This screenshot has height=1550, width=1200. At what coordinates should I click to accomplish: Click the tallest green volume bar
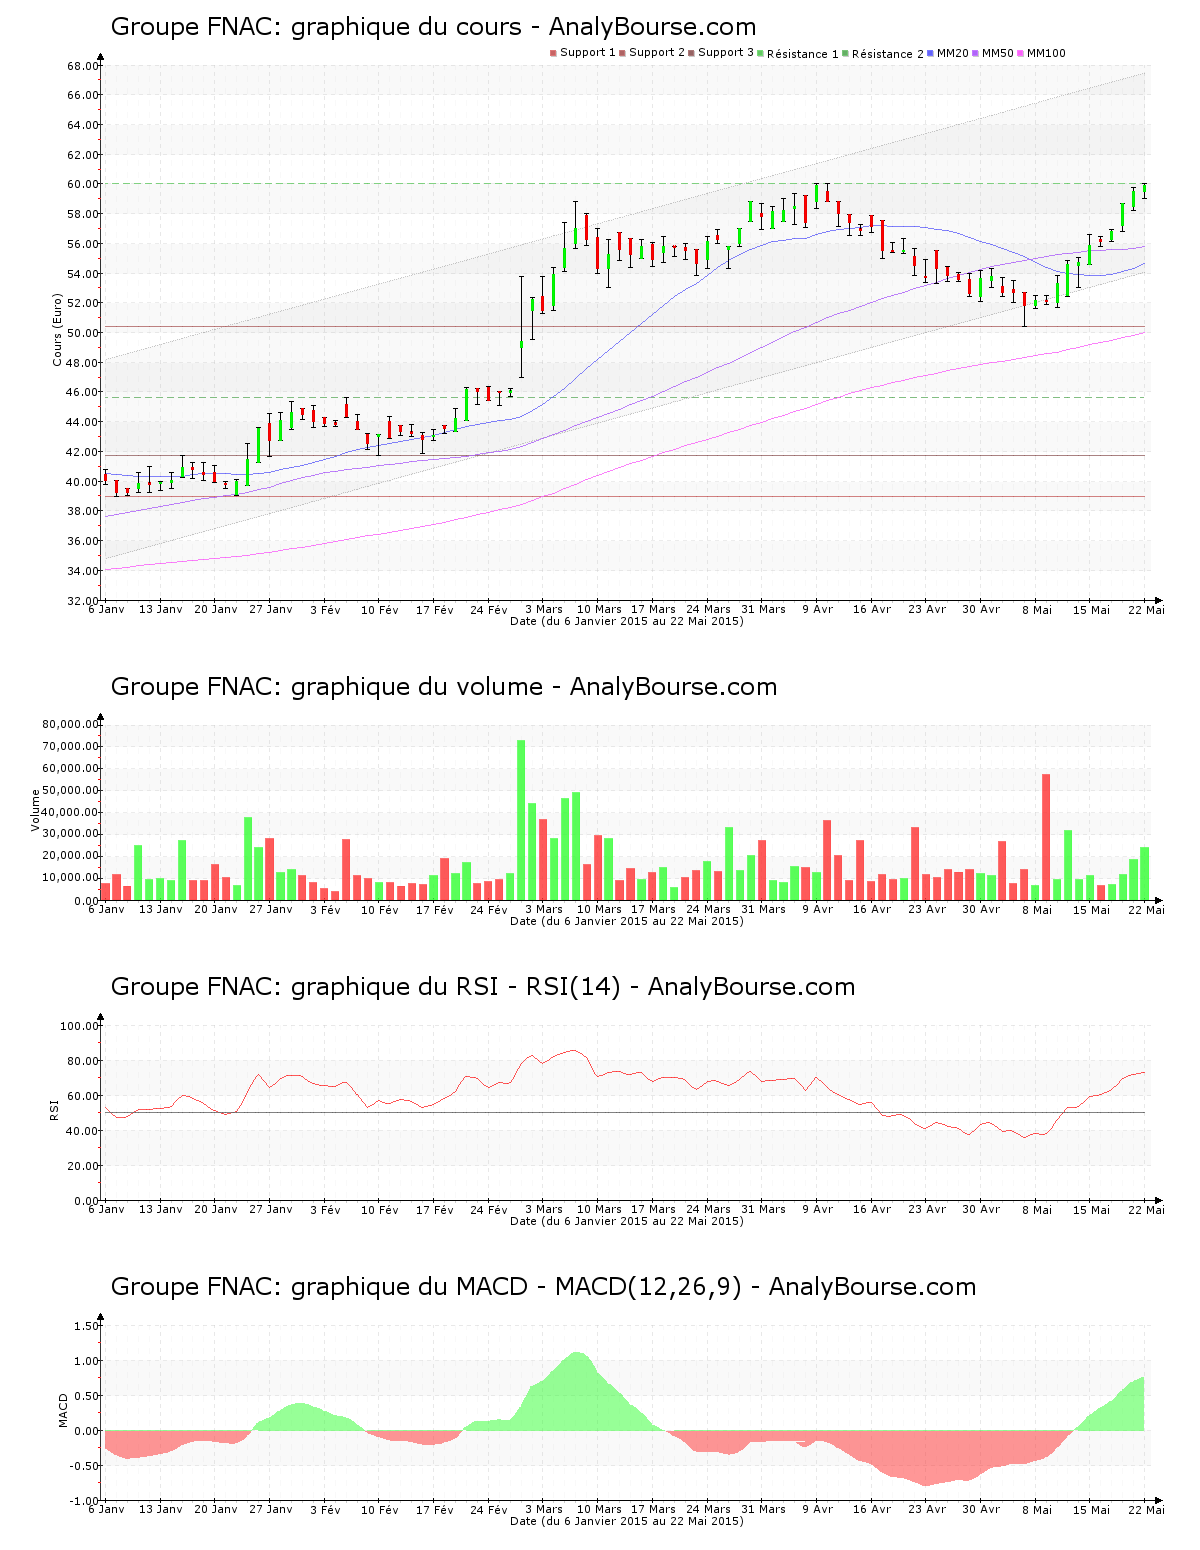tap(521, 820)
